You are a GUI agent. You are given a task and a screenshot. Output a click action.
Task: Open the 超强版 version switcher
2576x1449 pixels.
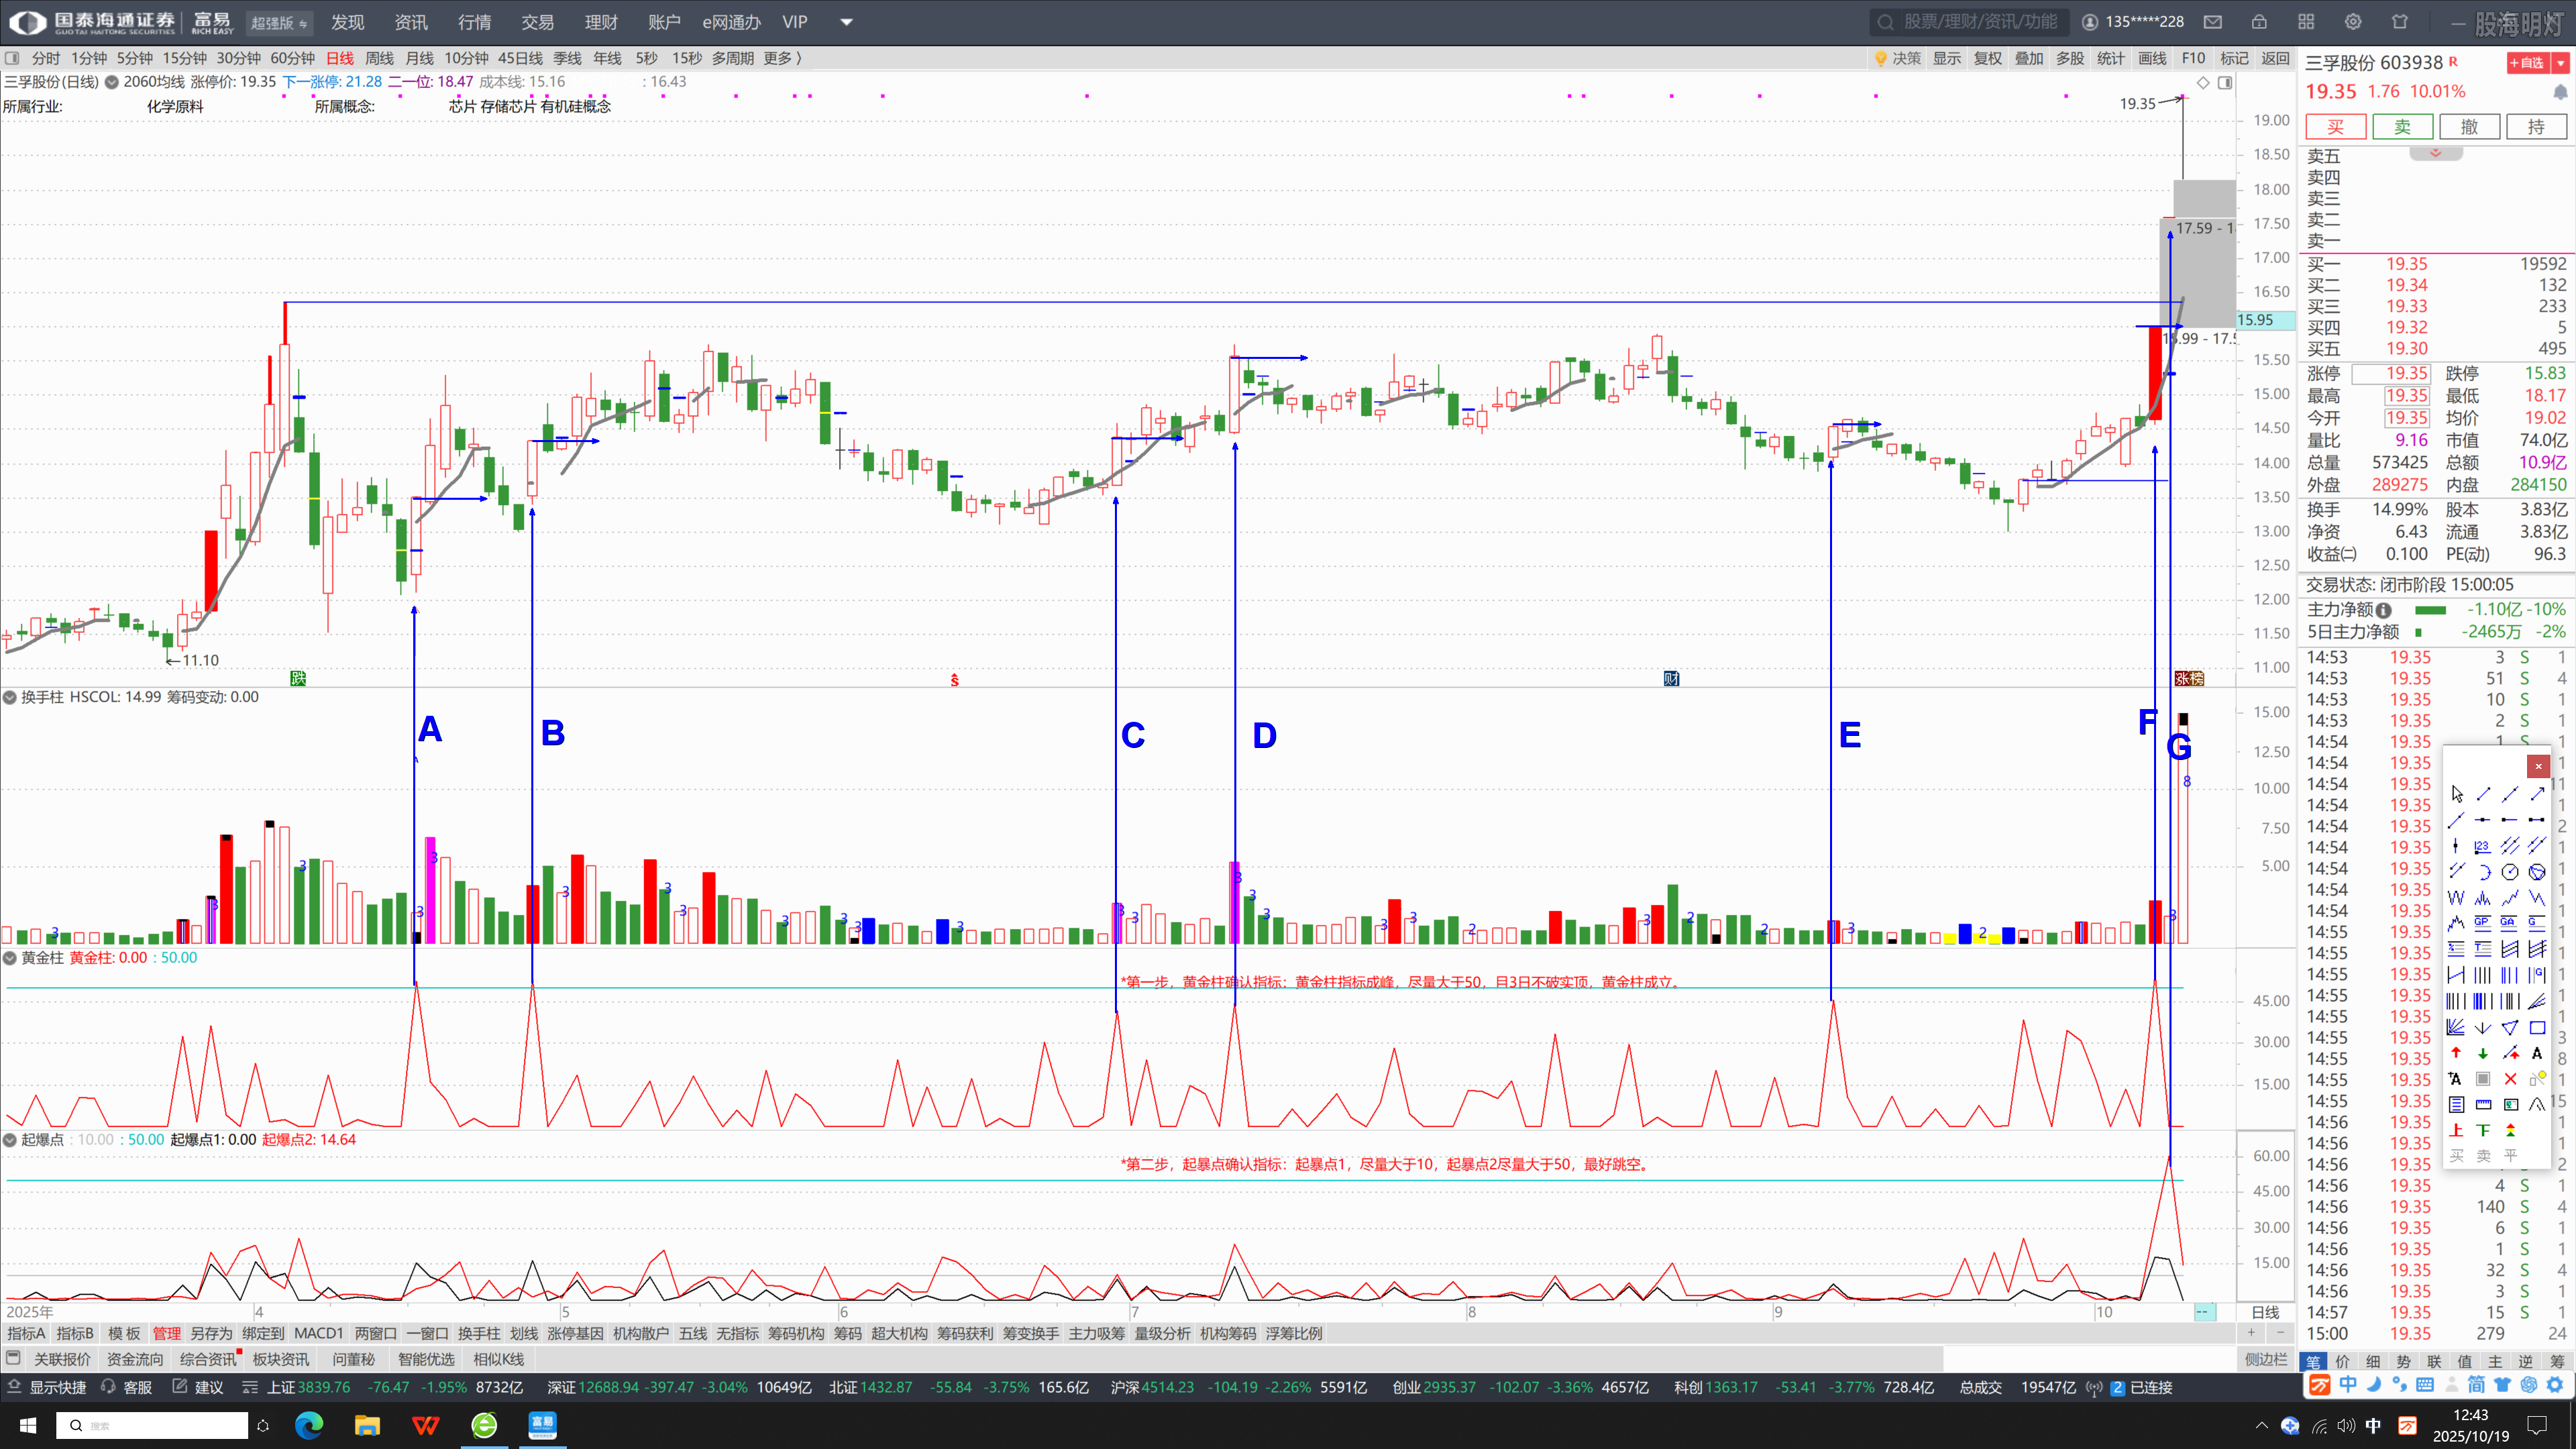tap(279, 23)
